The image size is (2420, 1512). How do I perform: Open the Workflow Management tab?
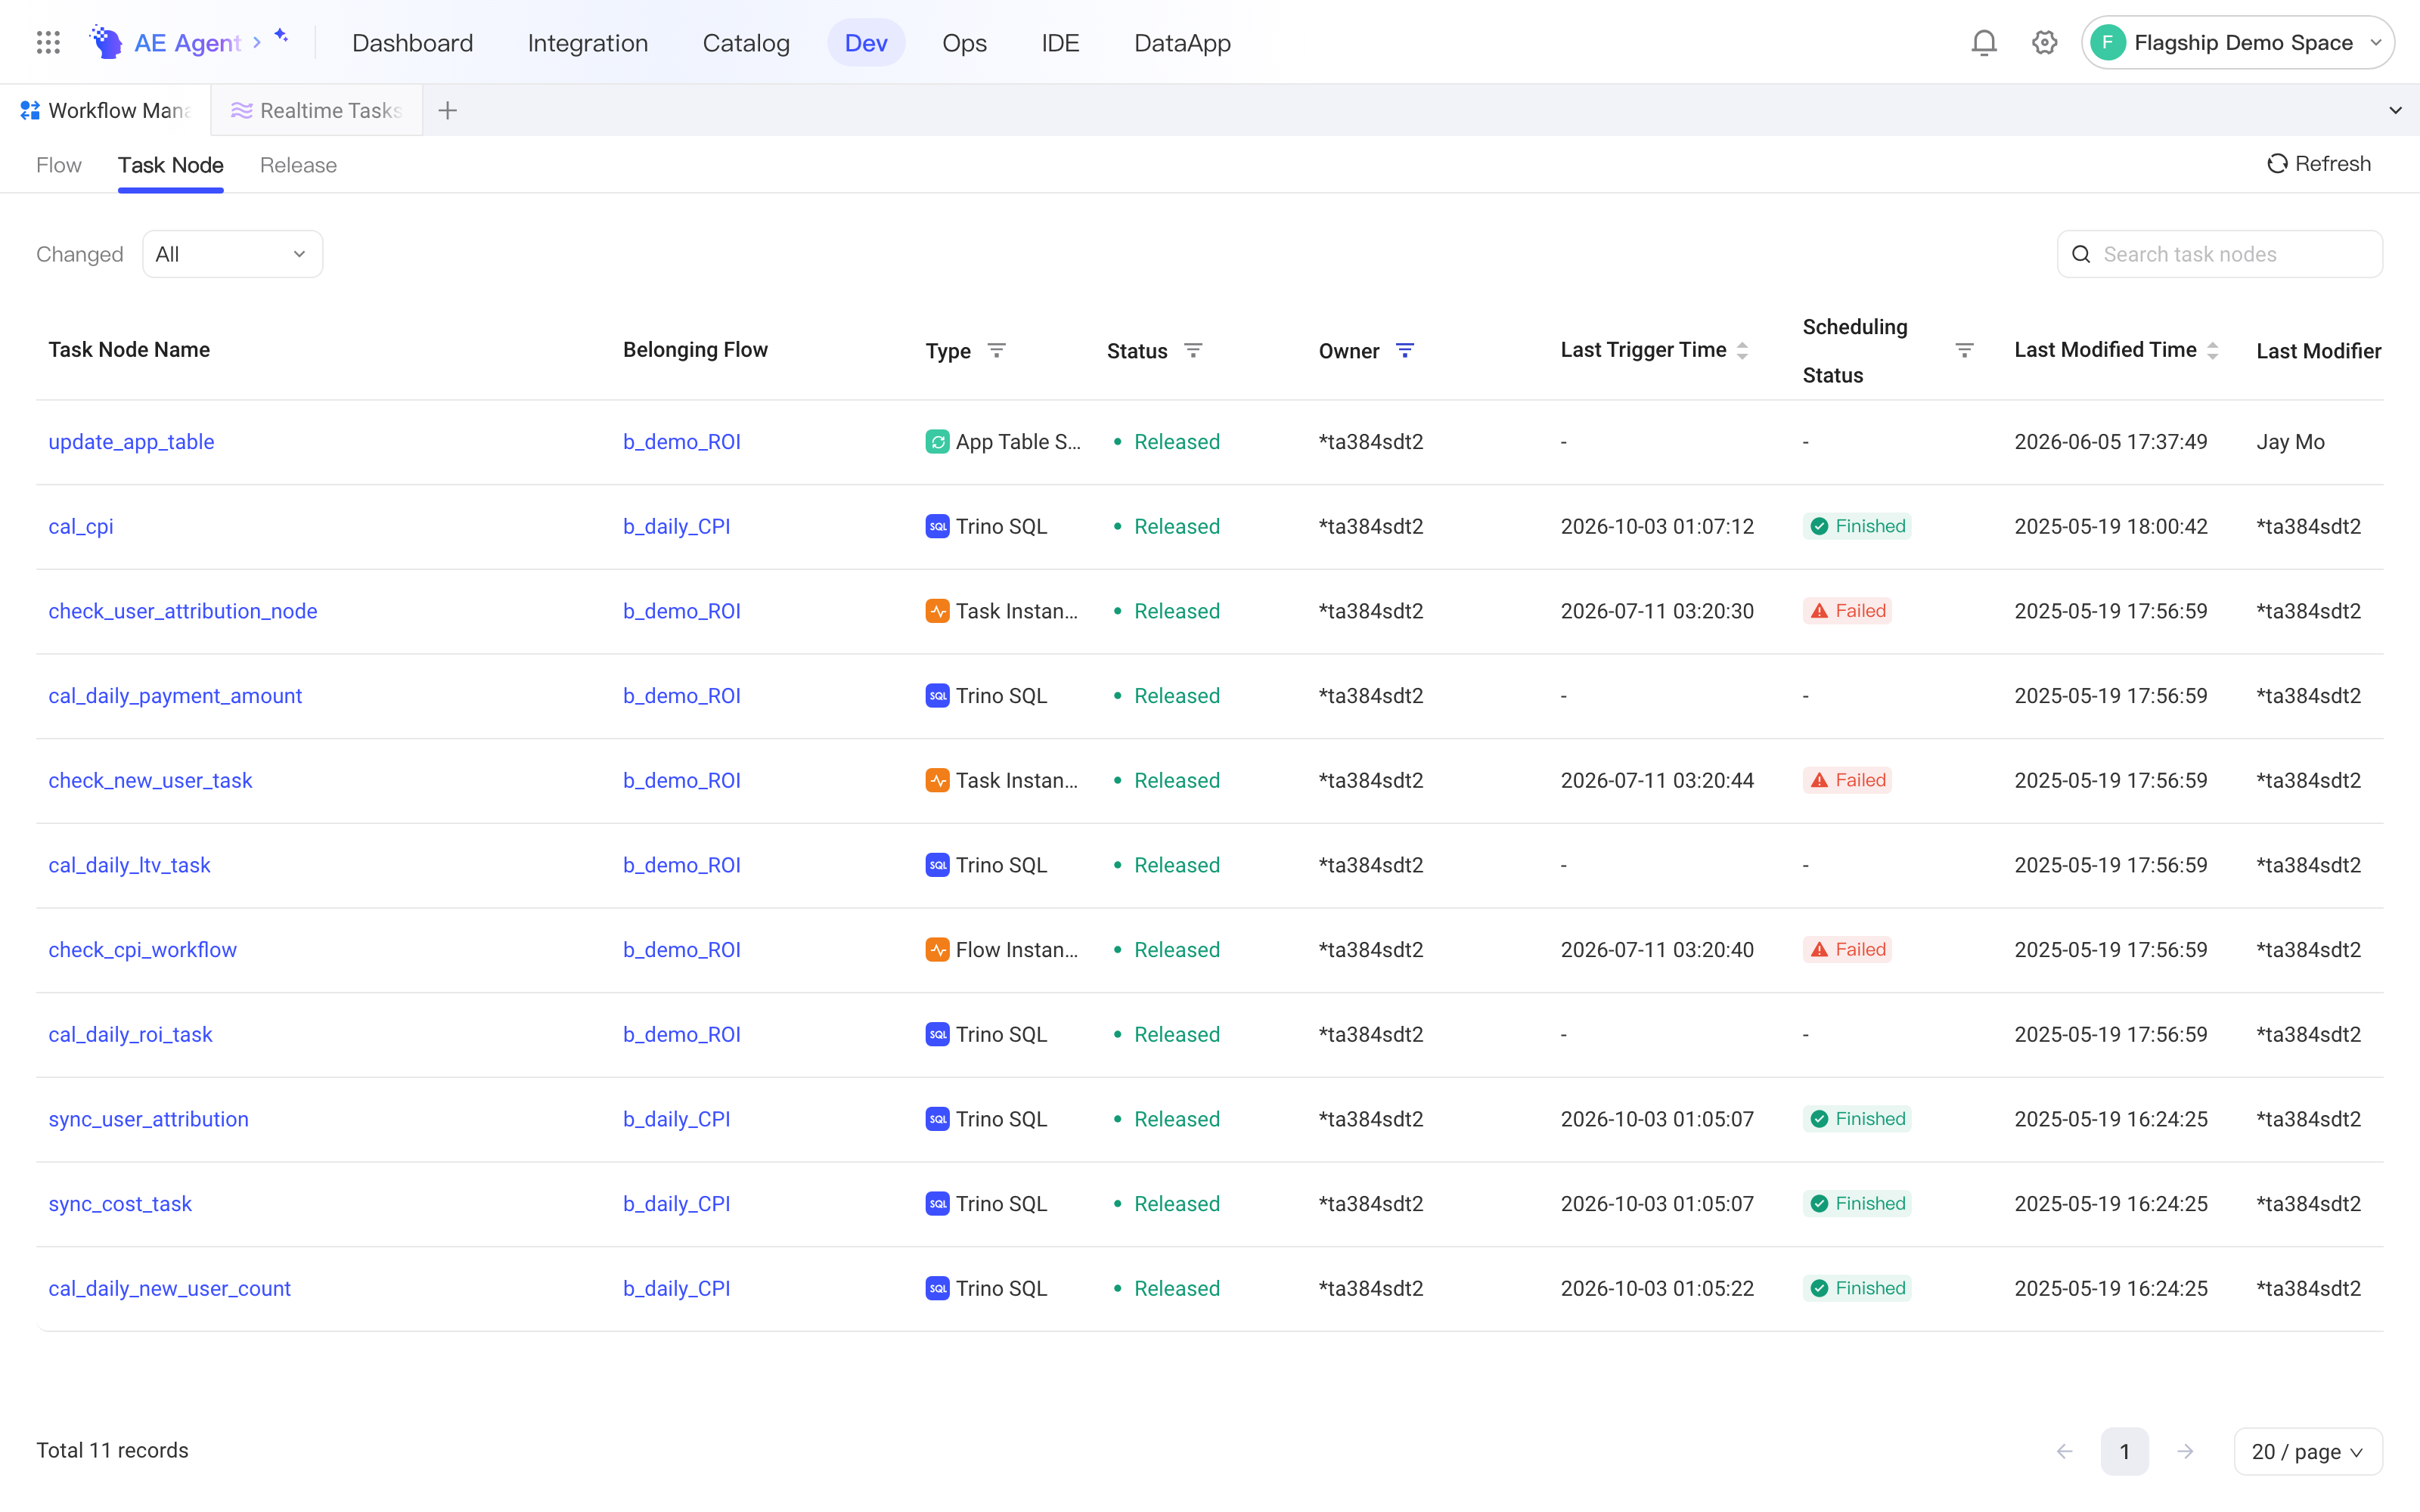[x=105, y=110]
